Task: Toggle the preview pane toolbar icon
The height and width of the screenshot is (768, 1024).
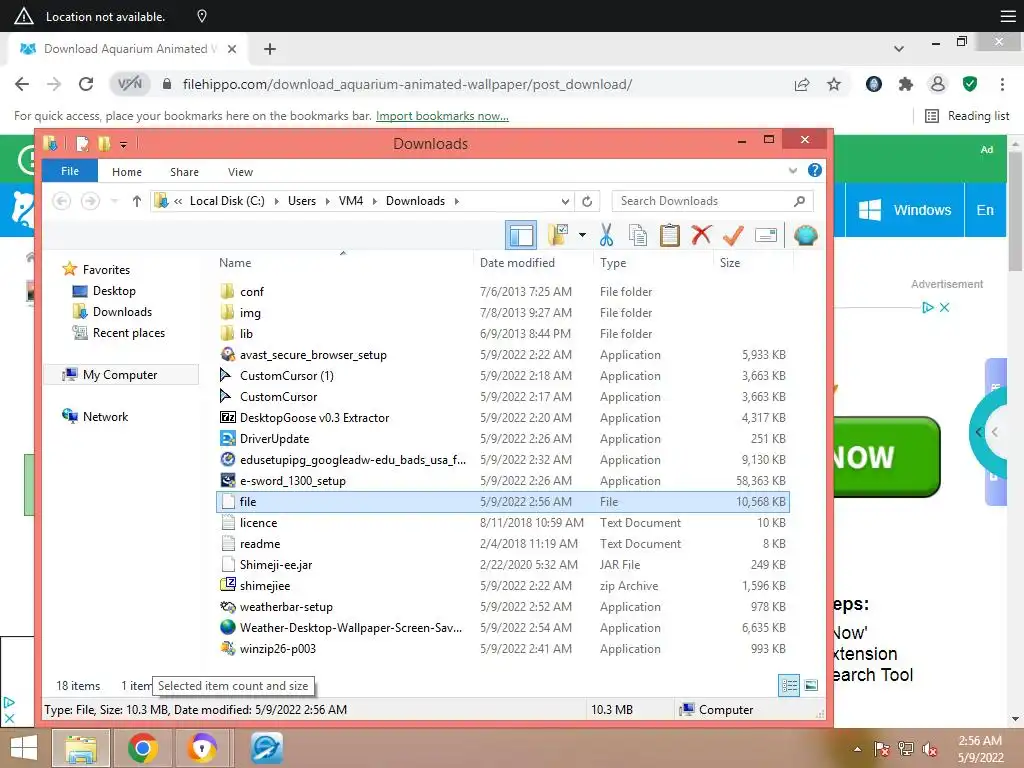Action: [x=520, y=235]
